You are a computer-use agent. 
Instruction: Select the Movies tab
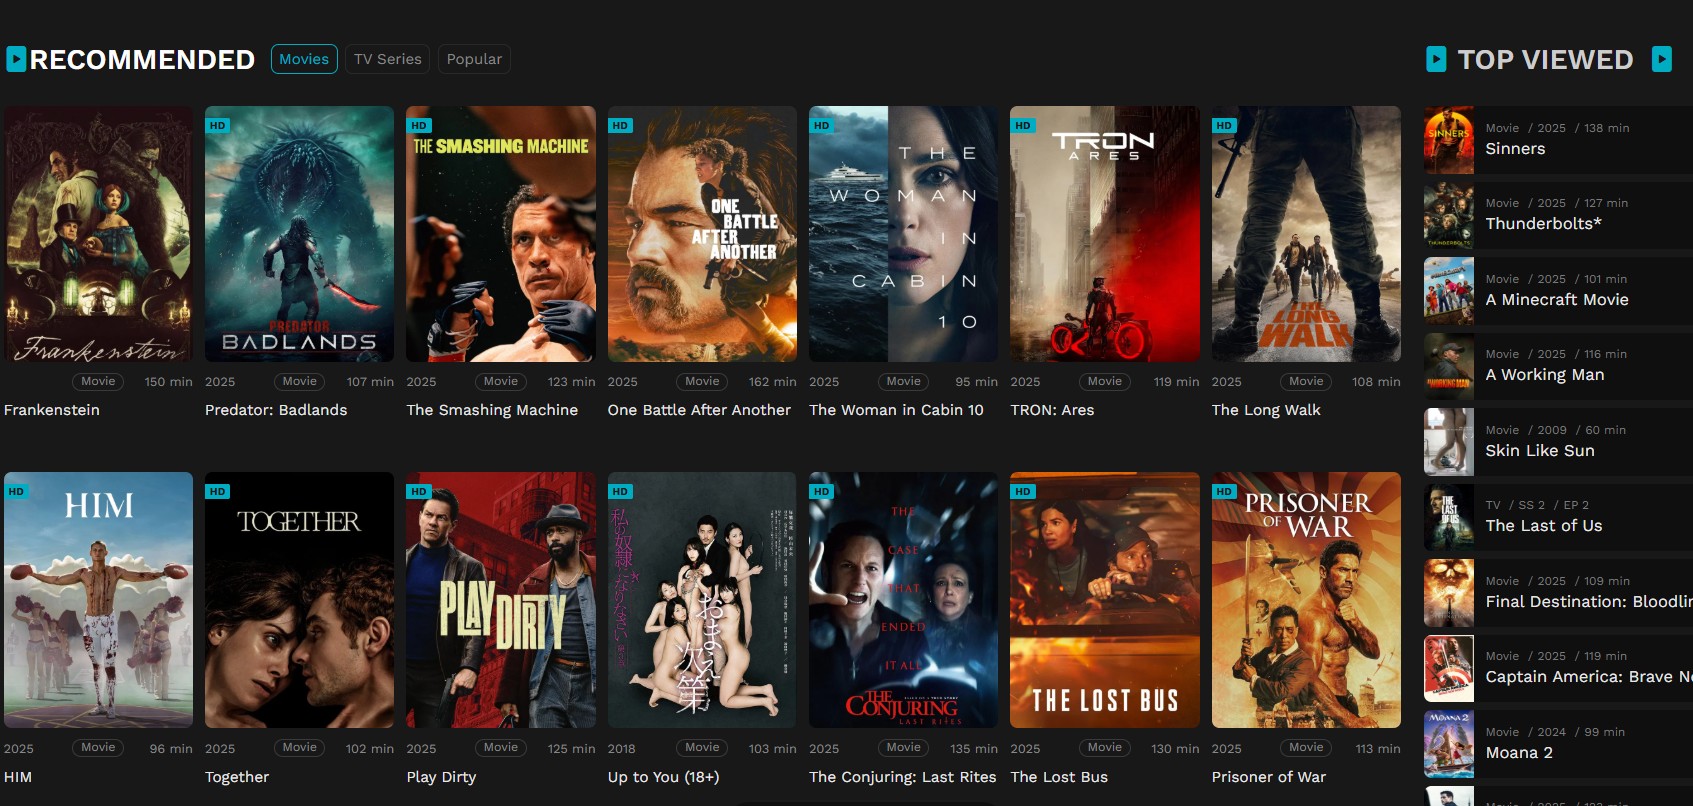[x=304, y=59]
